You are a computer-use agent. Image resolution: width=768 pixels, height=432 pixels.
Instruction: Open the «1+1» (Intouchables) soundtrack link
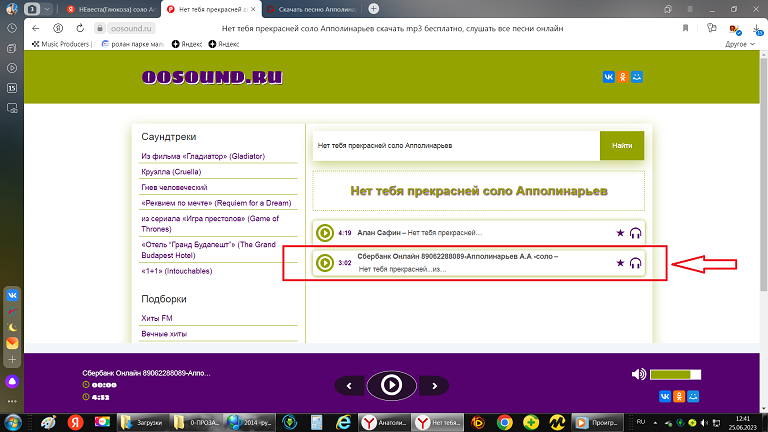pos(176,271)
